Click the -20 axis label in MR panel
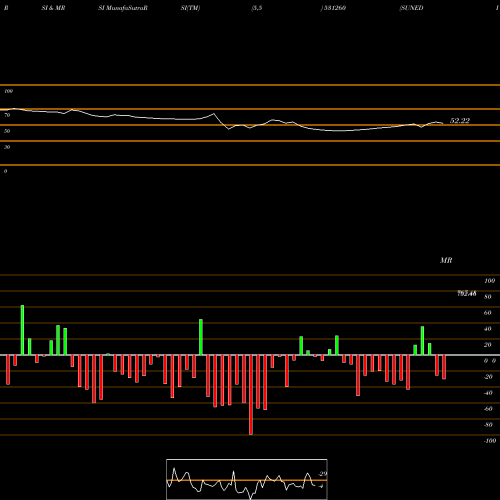The height and width of the screenshot is (500, 500). [x=488, y=377]
